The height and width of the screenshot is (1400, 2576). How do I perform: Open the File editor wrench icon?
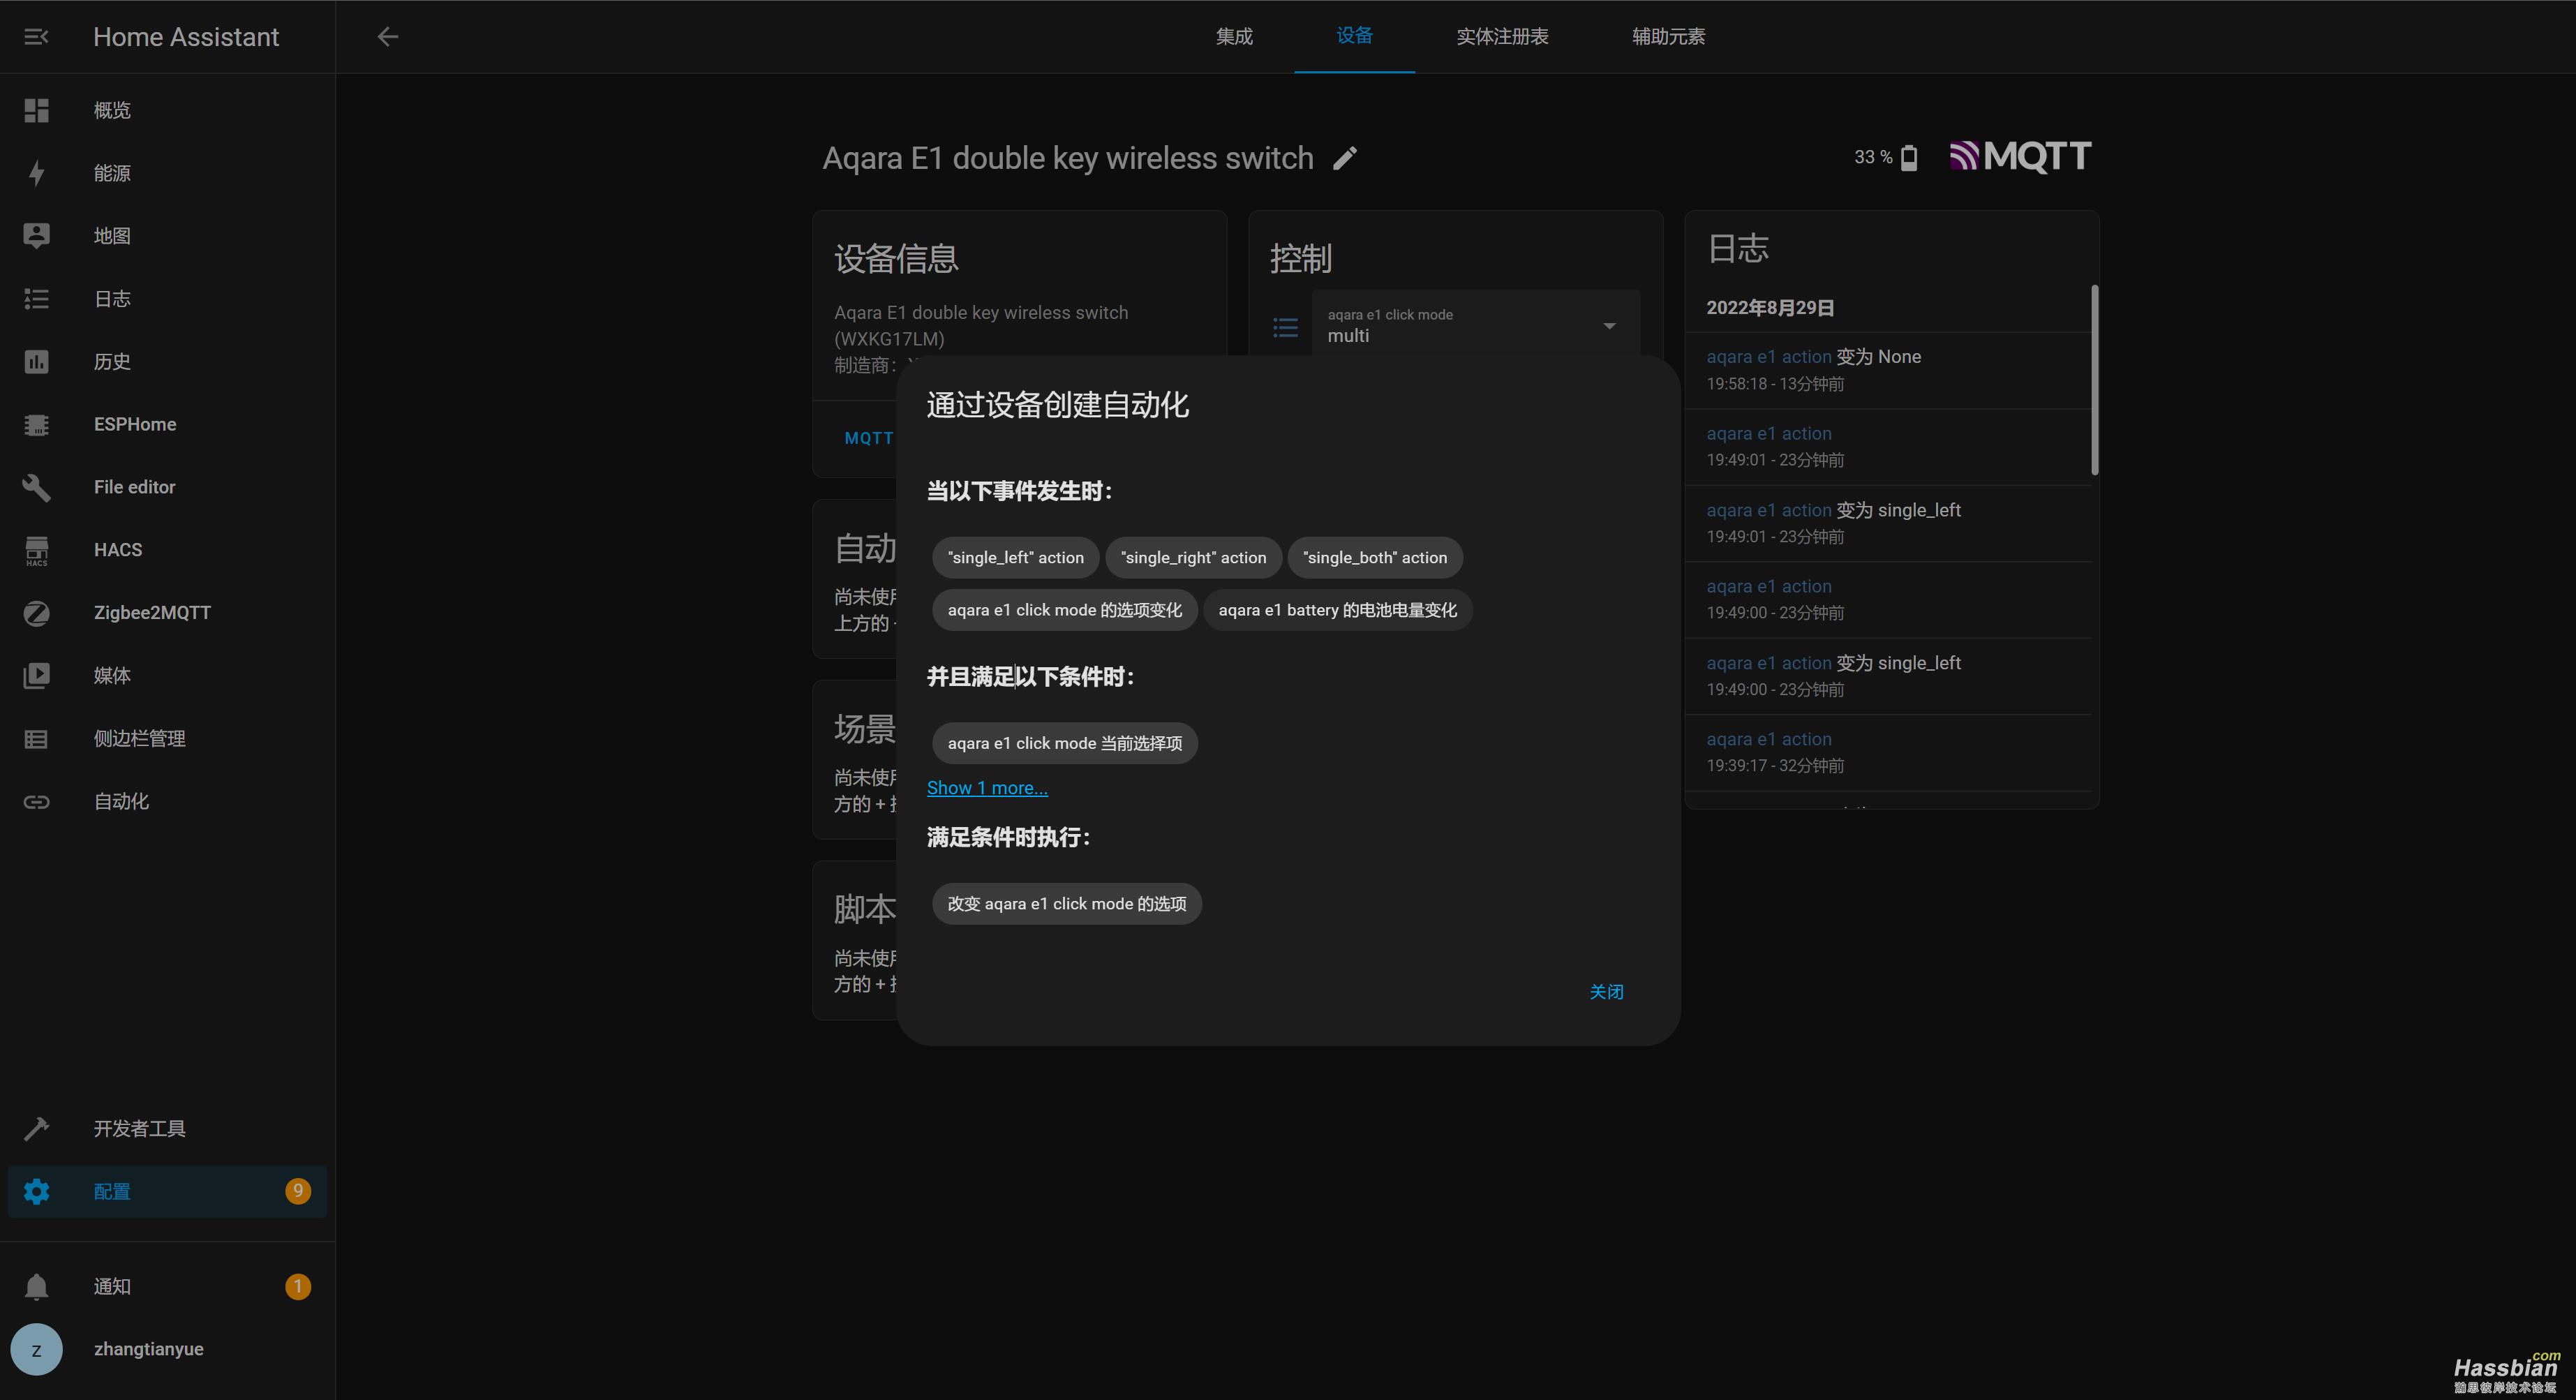36,487
